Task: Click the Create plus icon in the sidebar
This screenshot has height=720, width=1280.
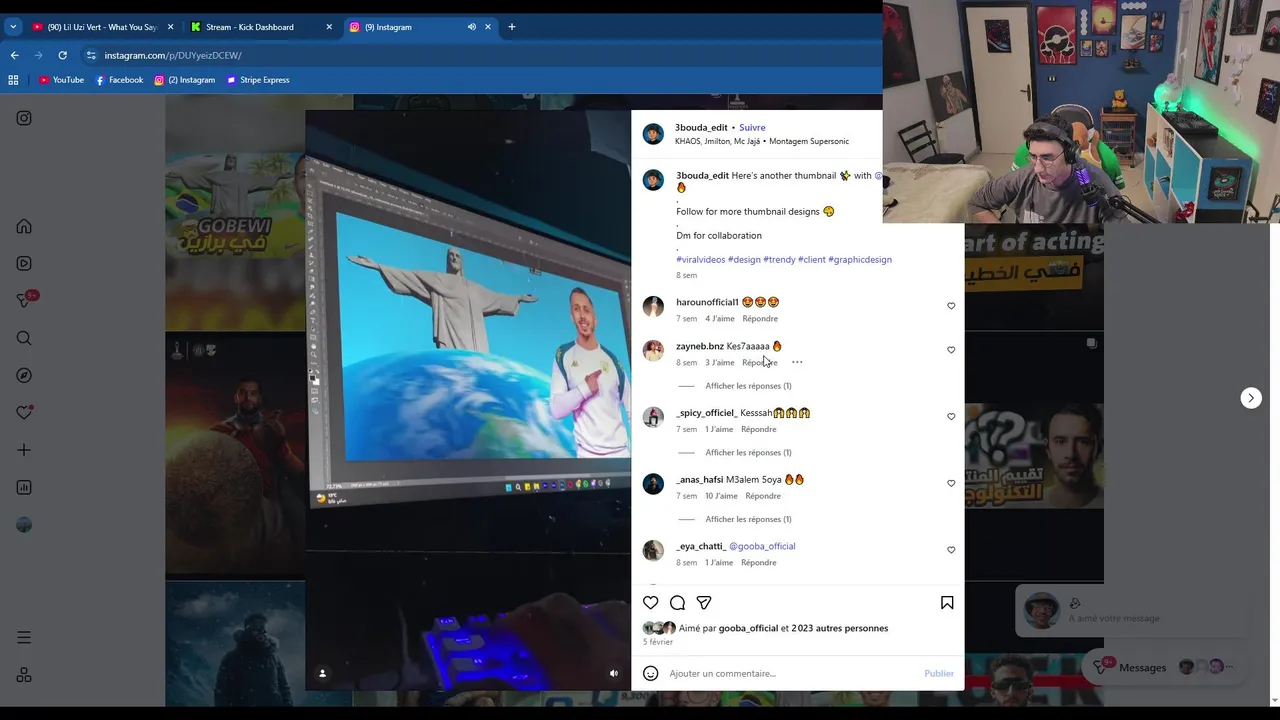Action: (x=24, y=450)
